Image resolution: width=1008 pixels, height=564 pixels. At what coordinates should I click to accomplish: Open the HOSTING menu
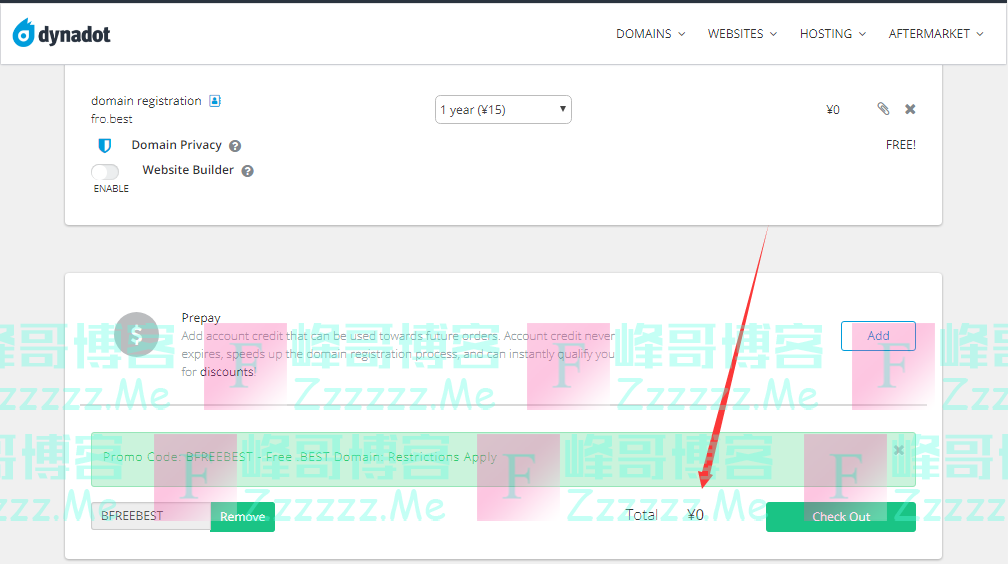[832, 34]
